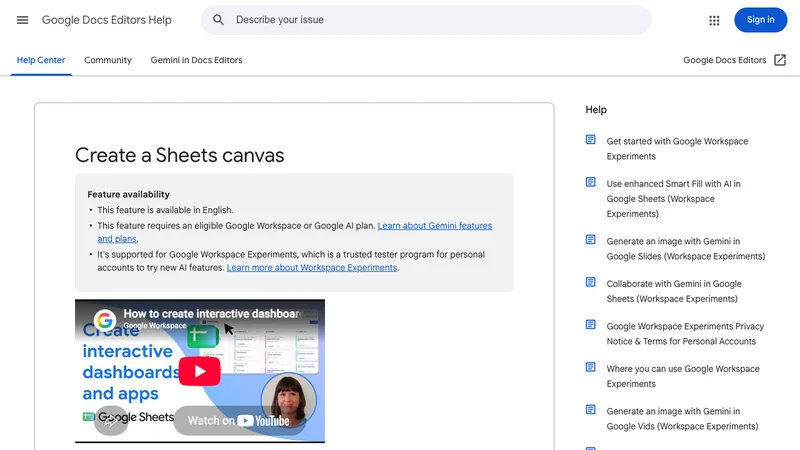The width and height of the screenshot is (800, 450).
Task: Click the Google Docs Editors Help title
Action: click(x=107, y=20)
